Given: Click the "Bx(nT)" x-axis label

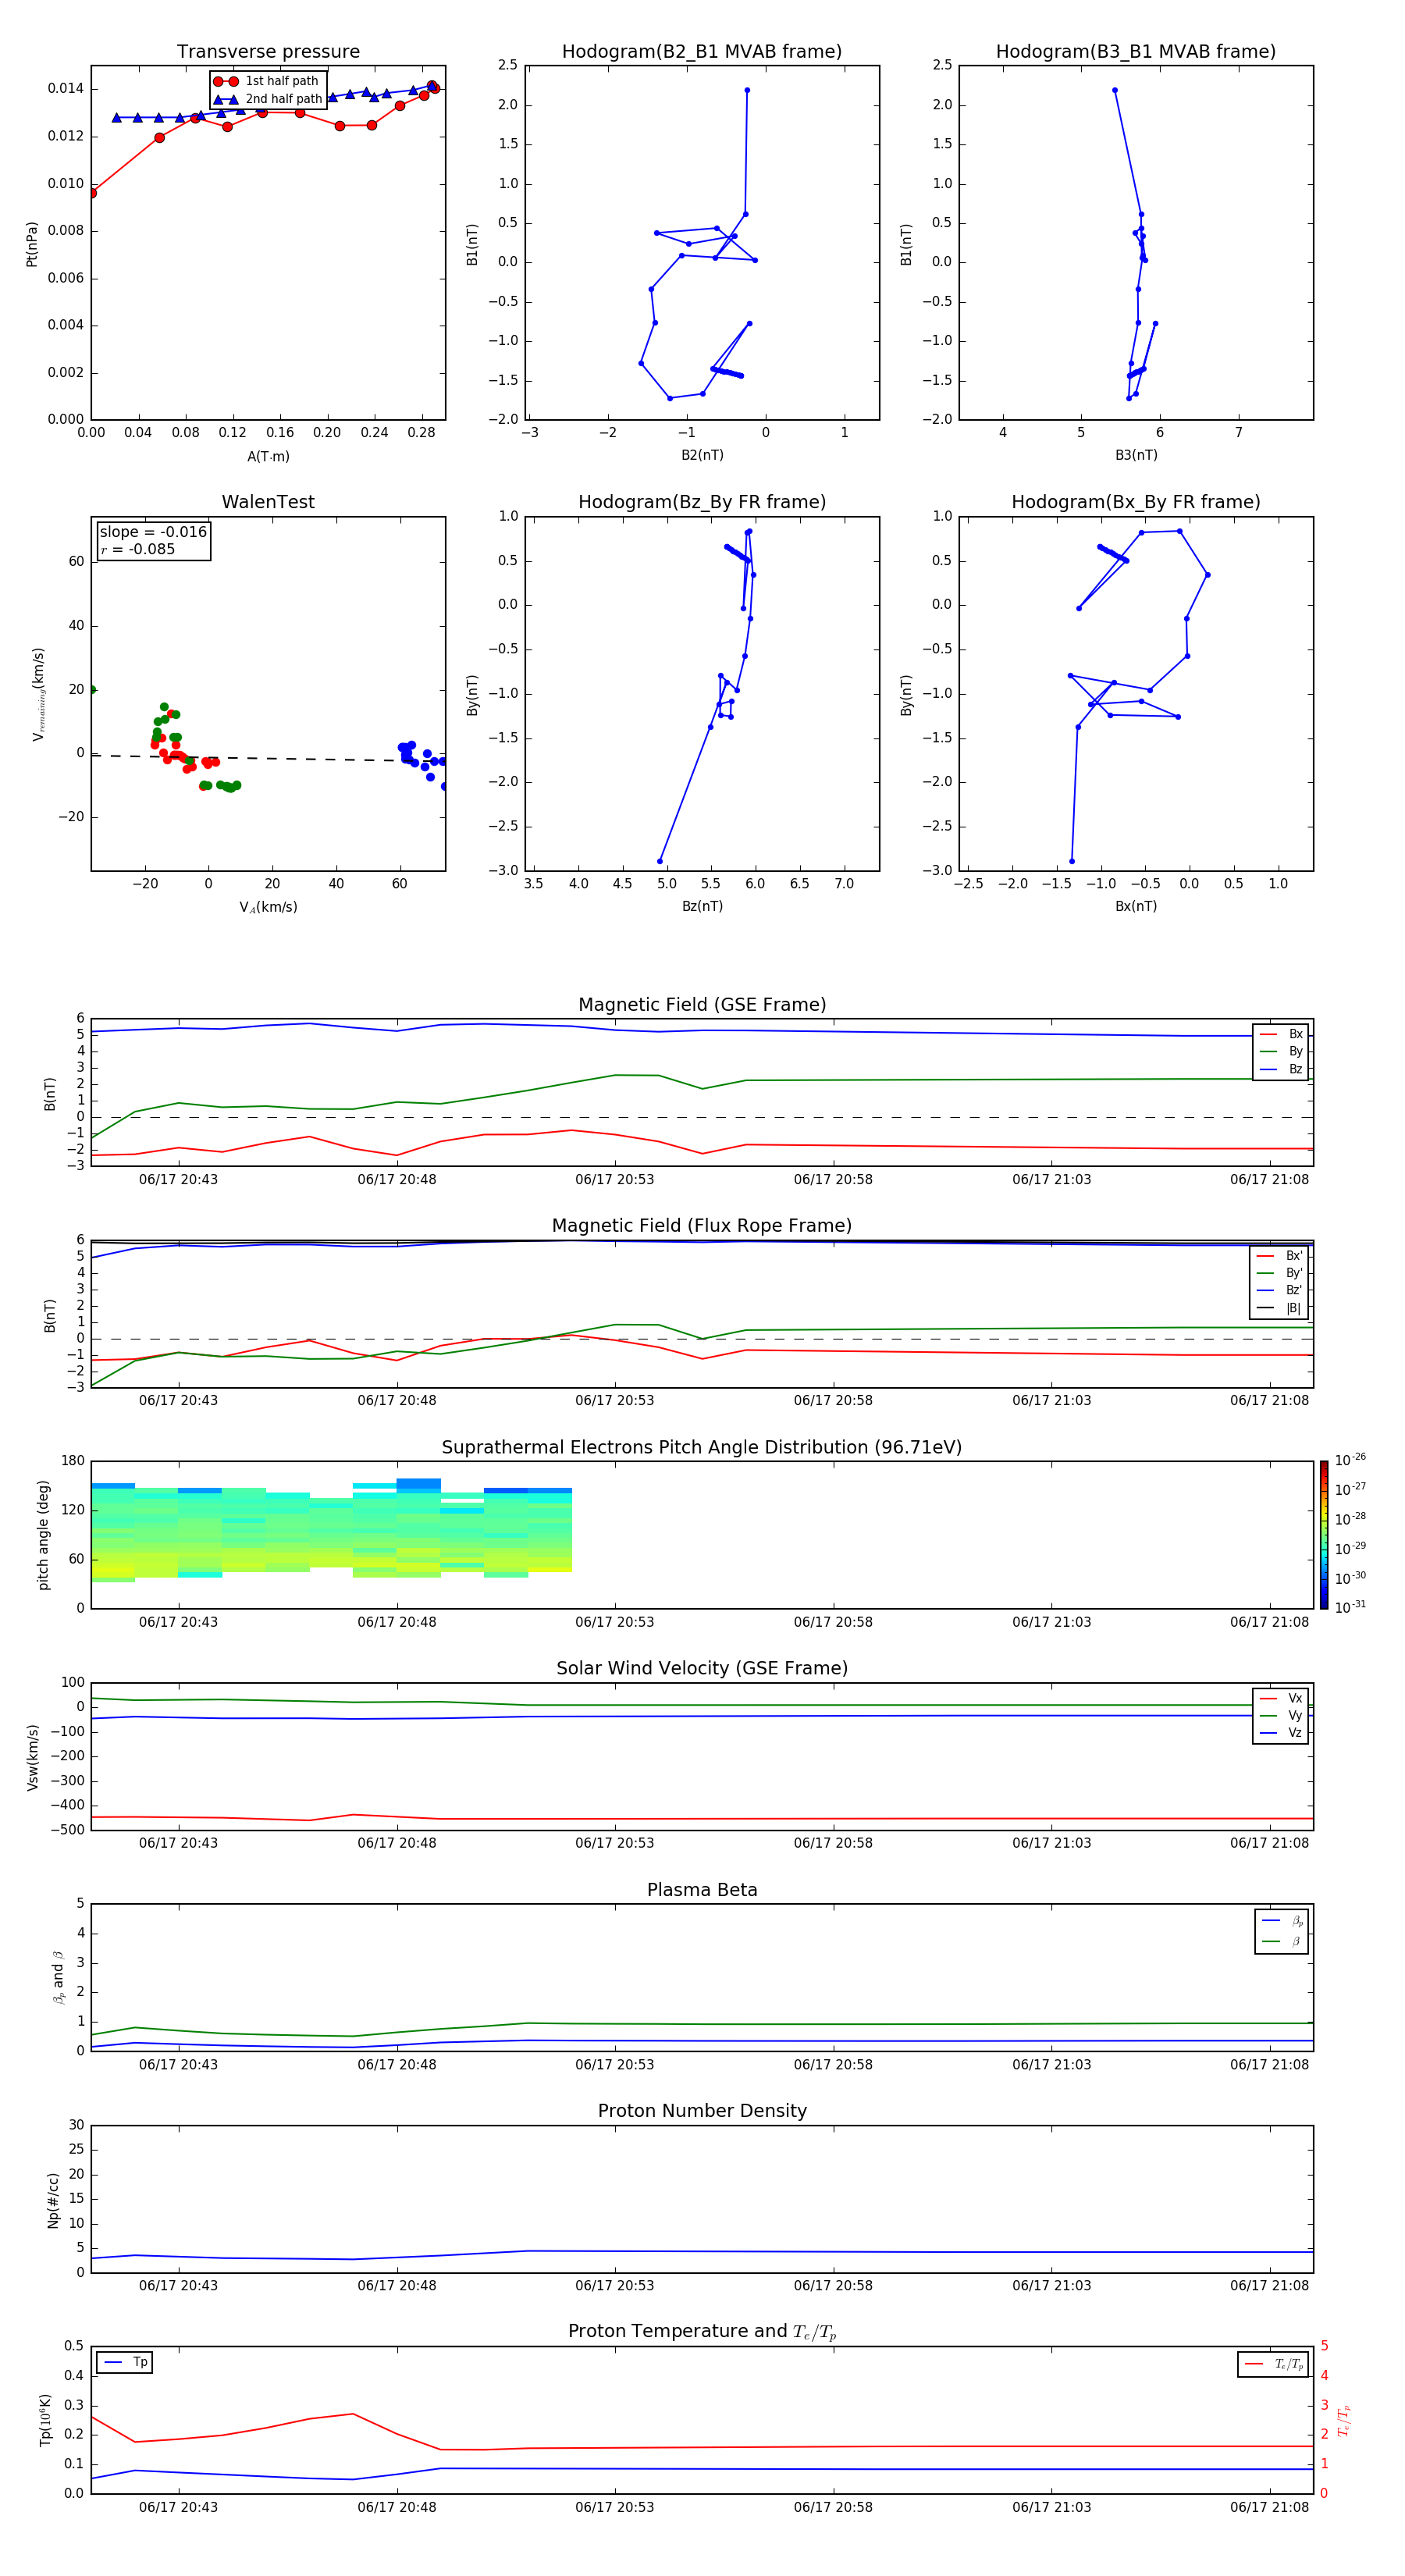Looking at the screenshot, I should 1136,906.
